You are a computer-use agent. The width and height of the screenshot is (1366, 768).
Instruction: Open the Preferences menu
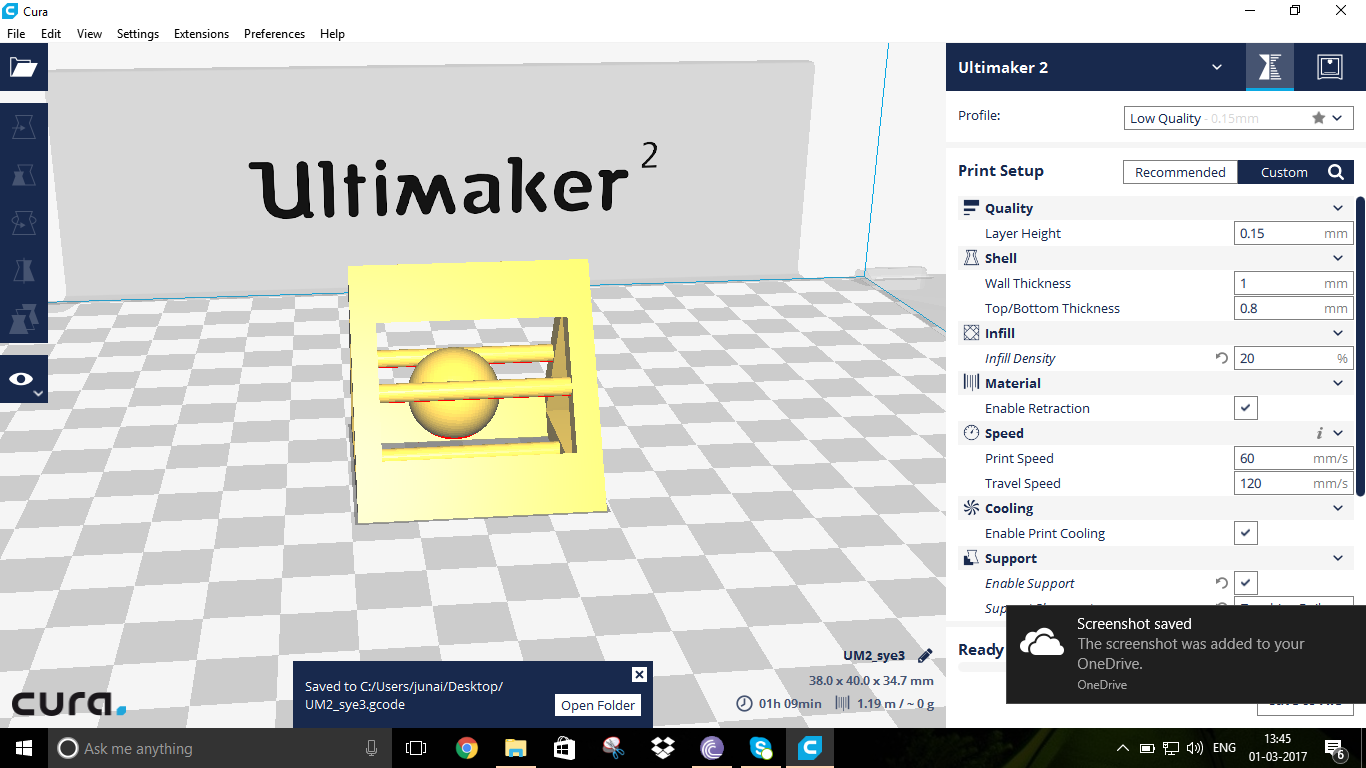point(274,33)
